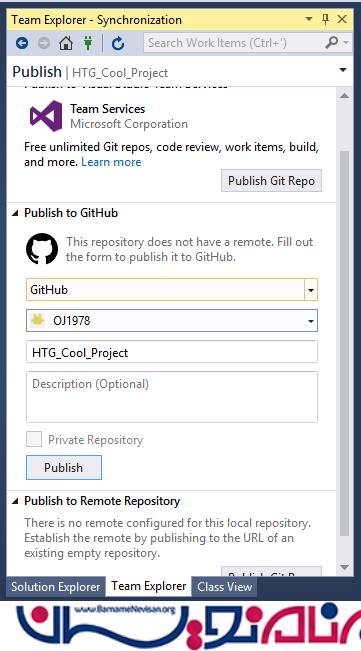
Task: Switch to the Solution Explorer tab
Action: [56, 587]
